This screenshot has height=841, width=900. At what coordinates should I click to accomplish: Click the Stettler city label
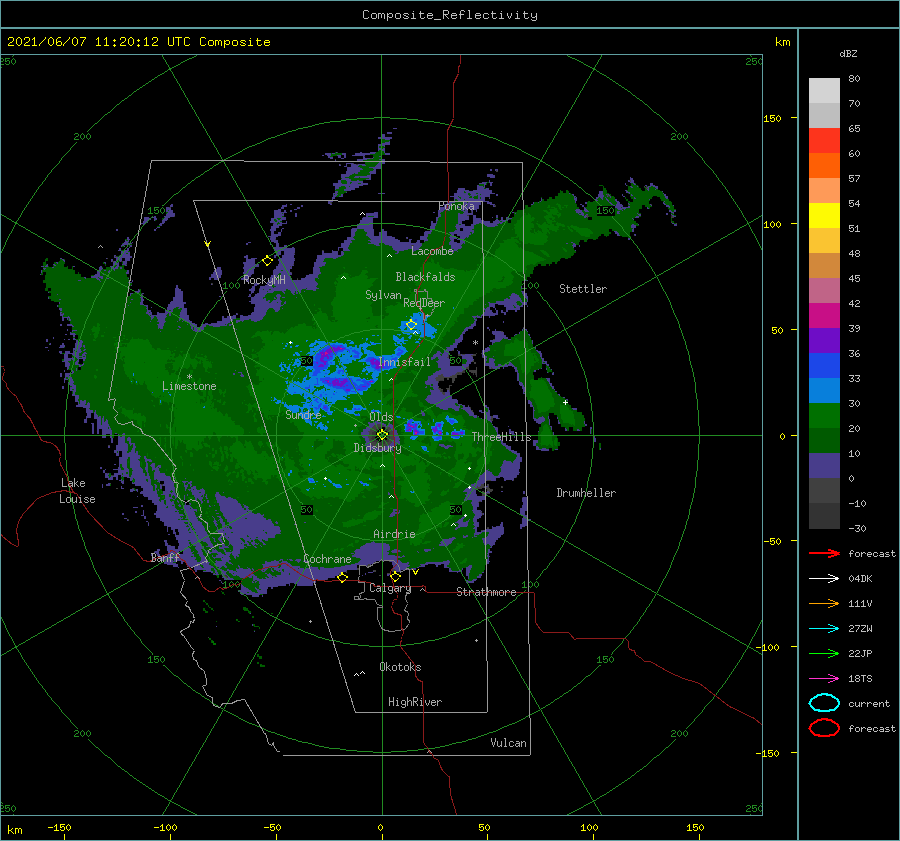pyautogui.click(x=583, y=289)
